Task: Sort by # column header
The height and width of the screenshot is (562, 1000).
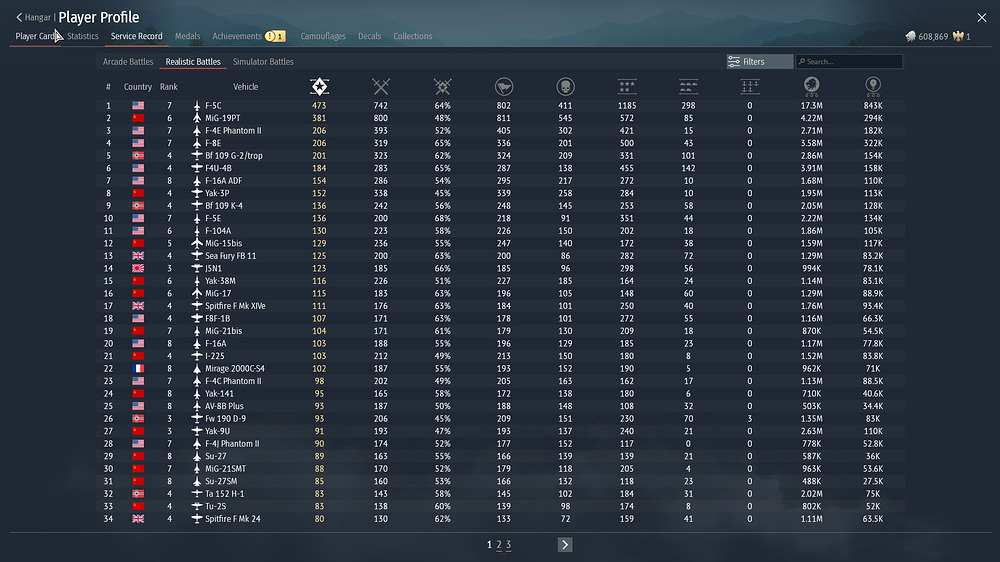Action: point(108,87)
